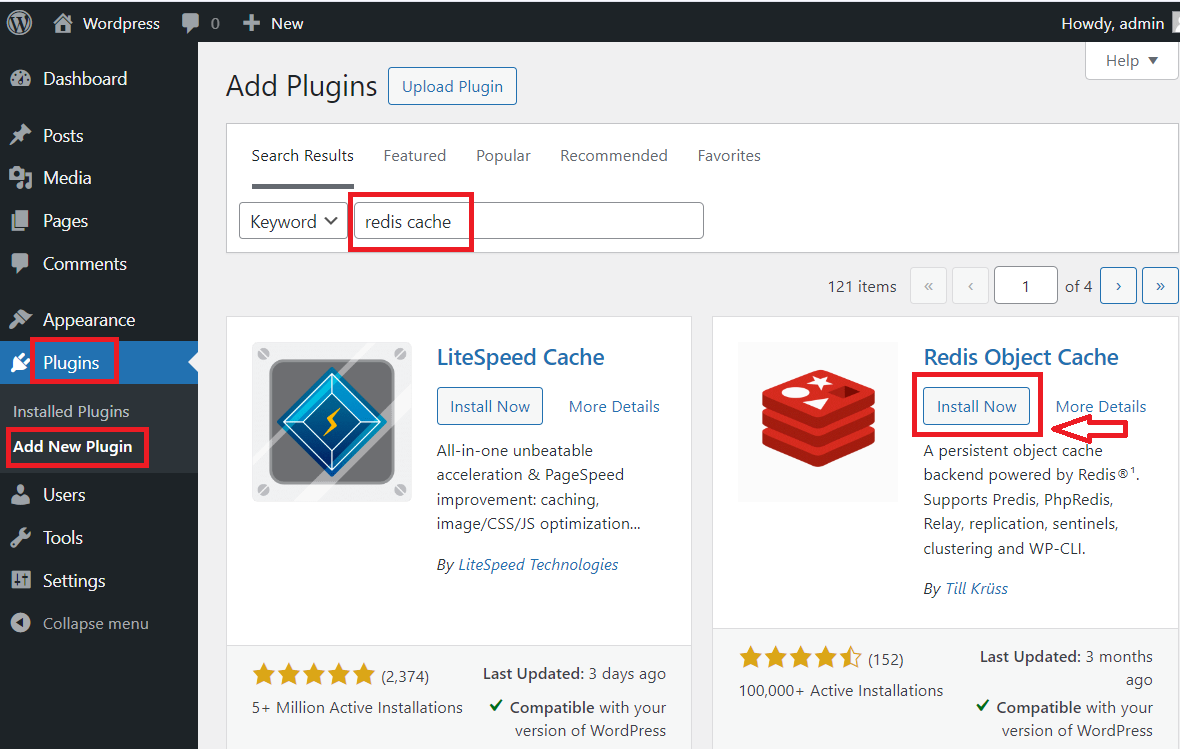The image size is (1180, 749).
Task: Click the Posts pushpin icon
Action: click(20, 135)
